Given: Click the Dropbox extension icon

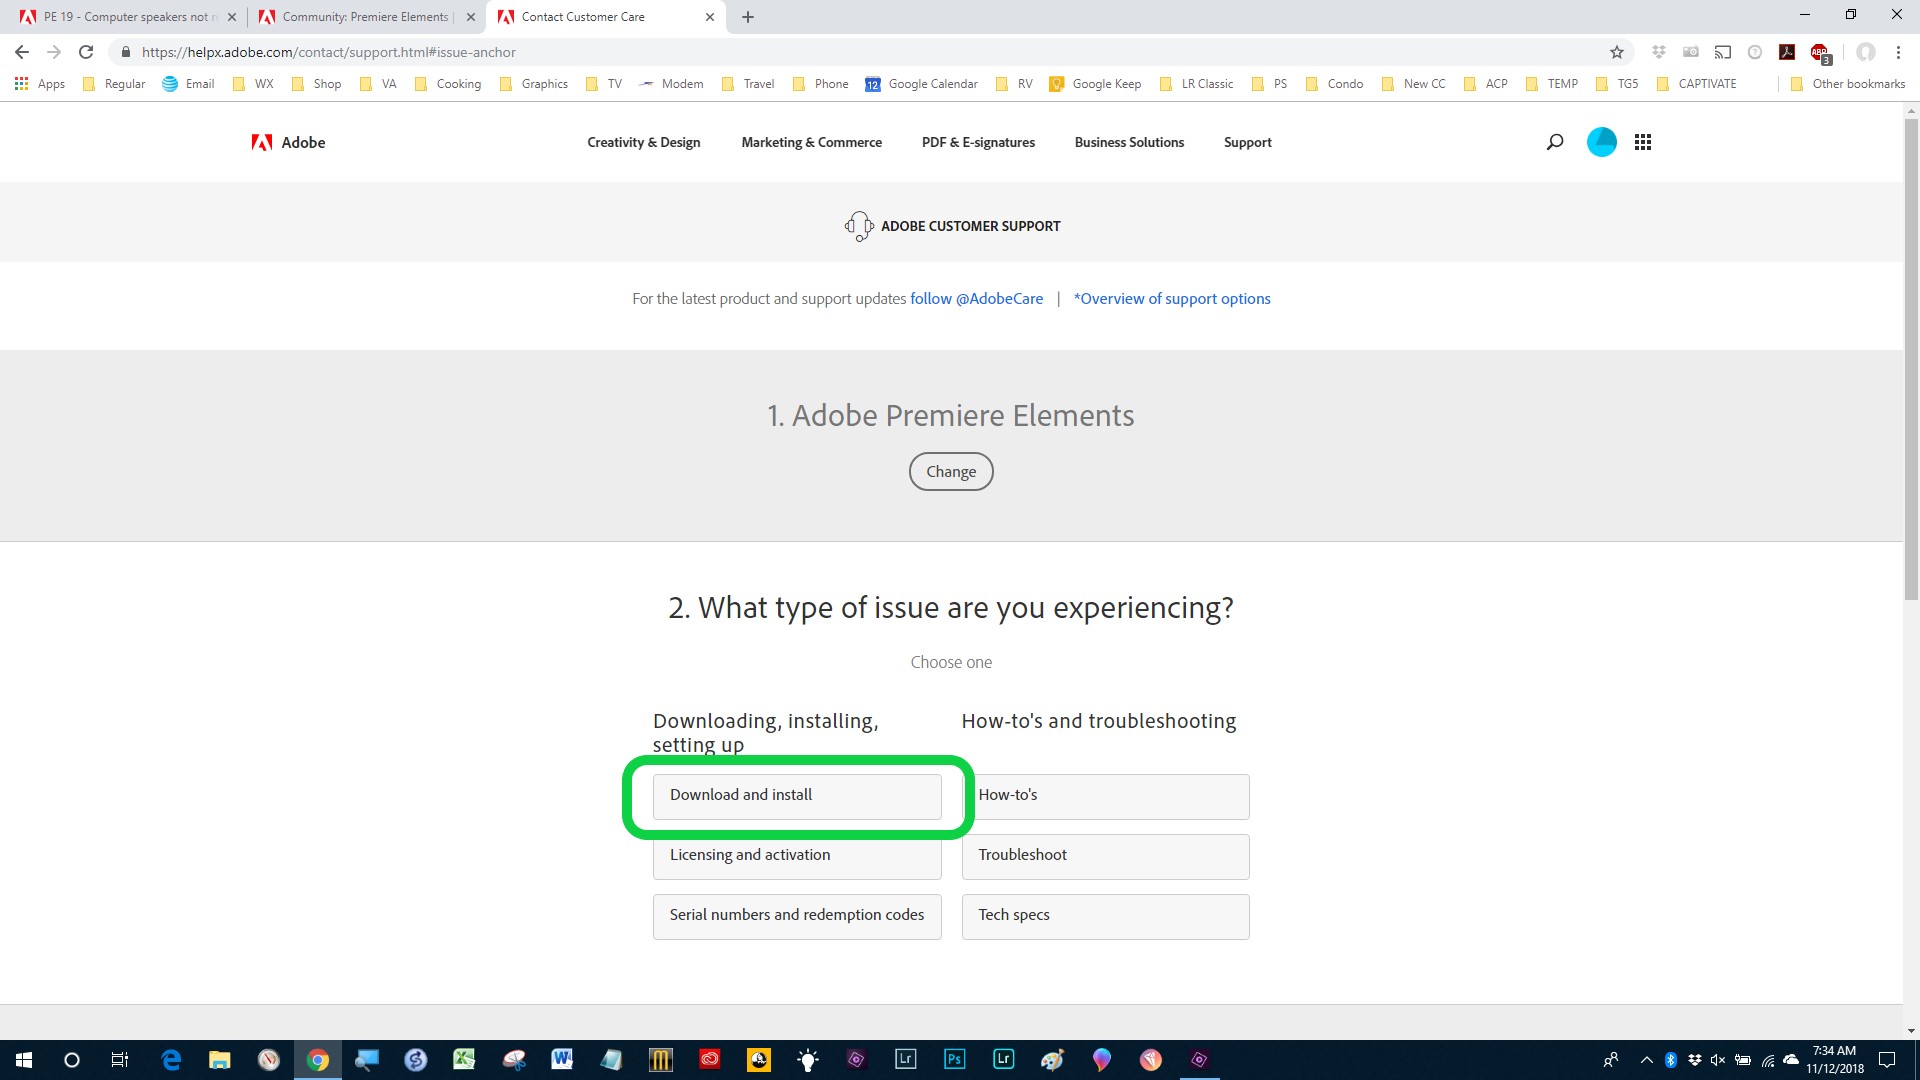Looking at the screenshot, I should (x=1659, y=52).
